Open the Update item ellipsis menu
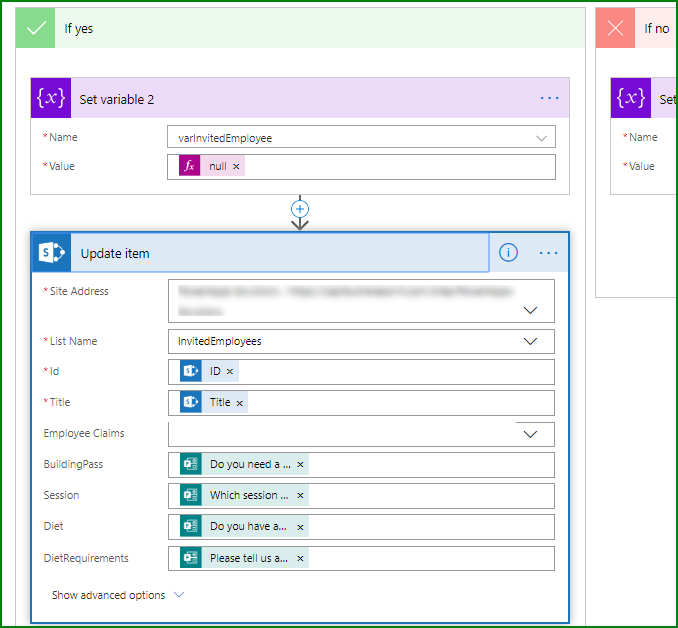678x628 pixels. 548,253
